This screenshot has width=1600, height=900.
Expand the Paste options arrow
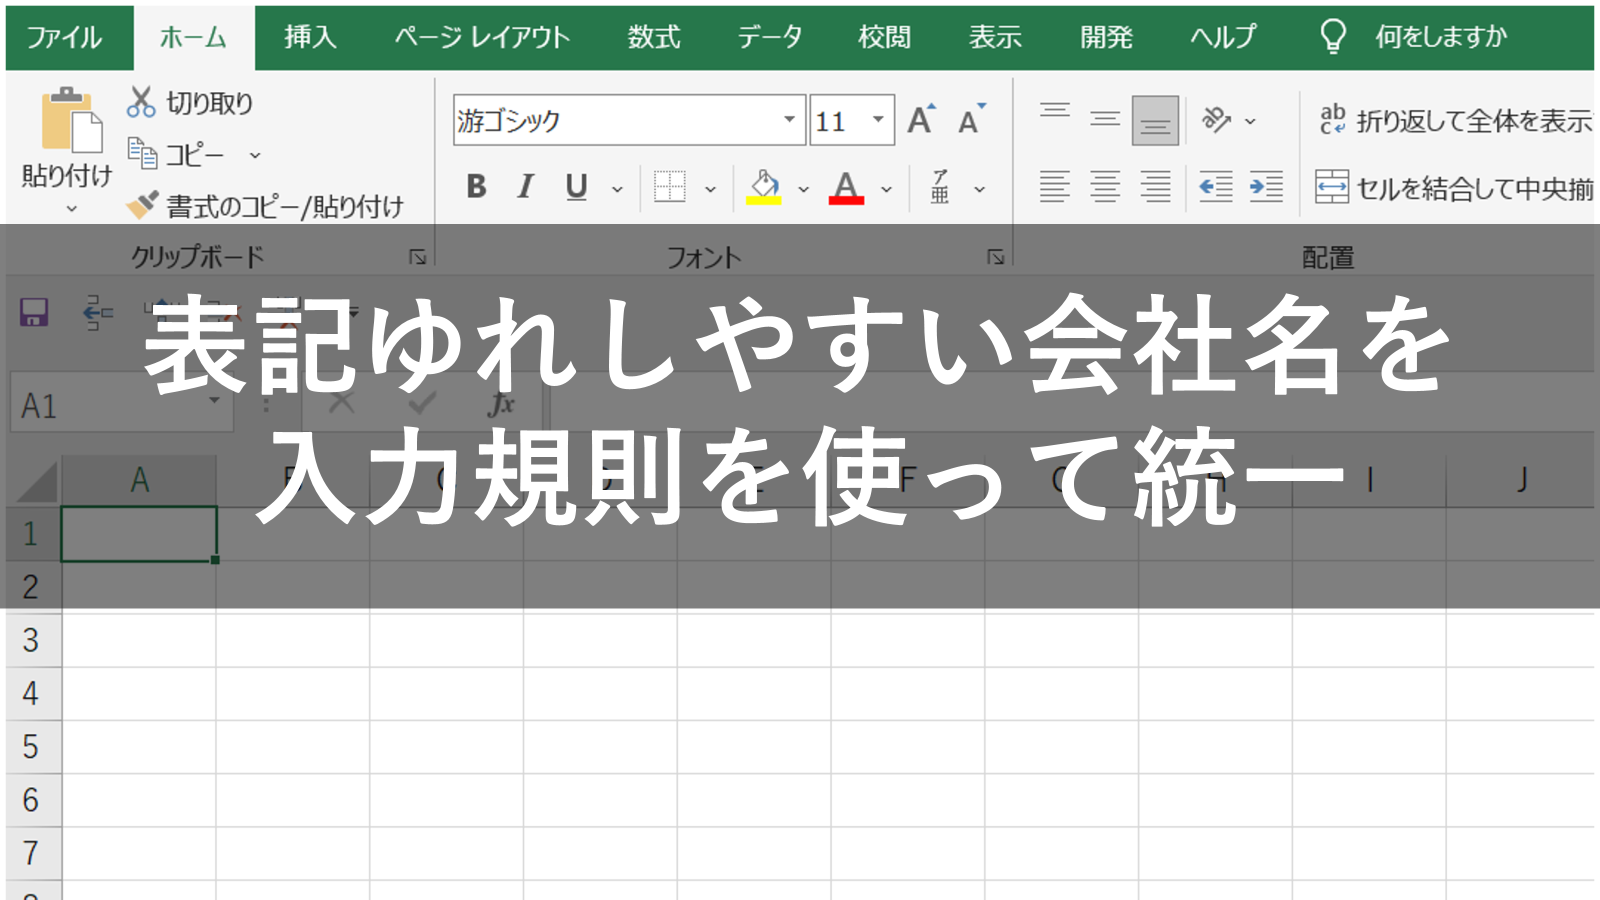[71, 208]
